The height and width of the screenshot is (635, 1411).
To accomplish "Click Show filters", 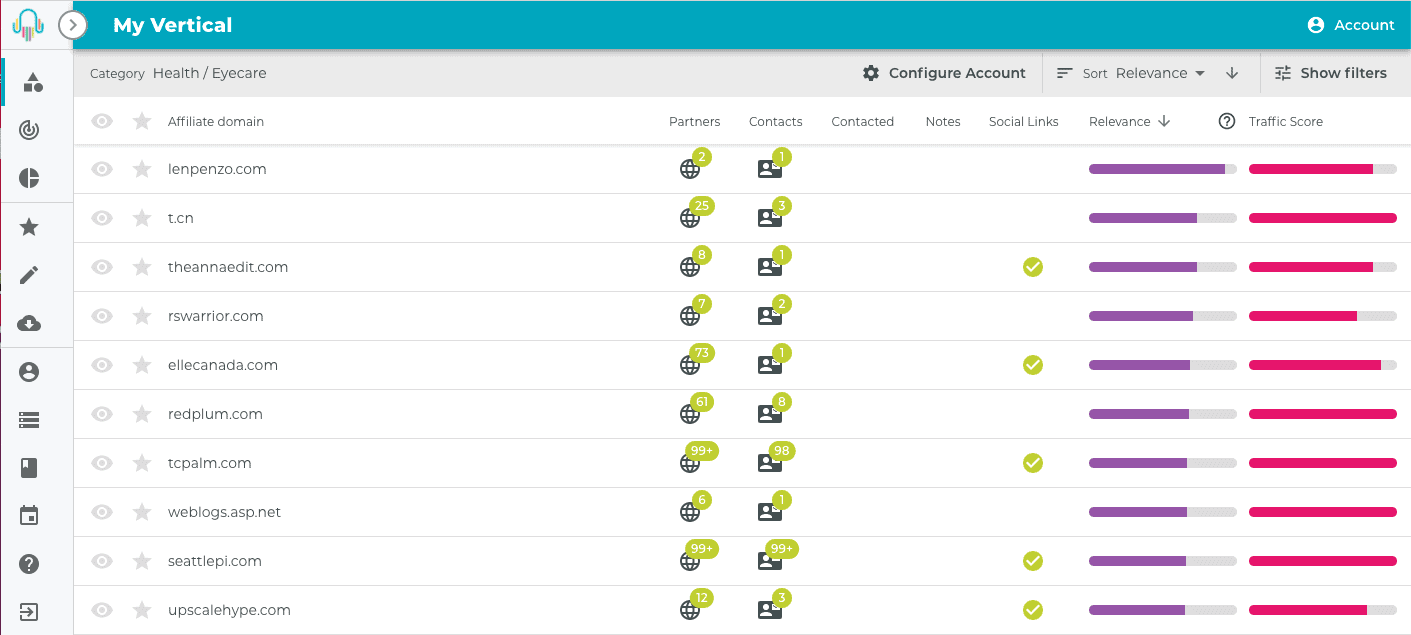I will (1331, 73).
